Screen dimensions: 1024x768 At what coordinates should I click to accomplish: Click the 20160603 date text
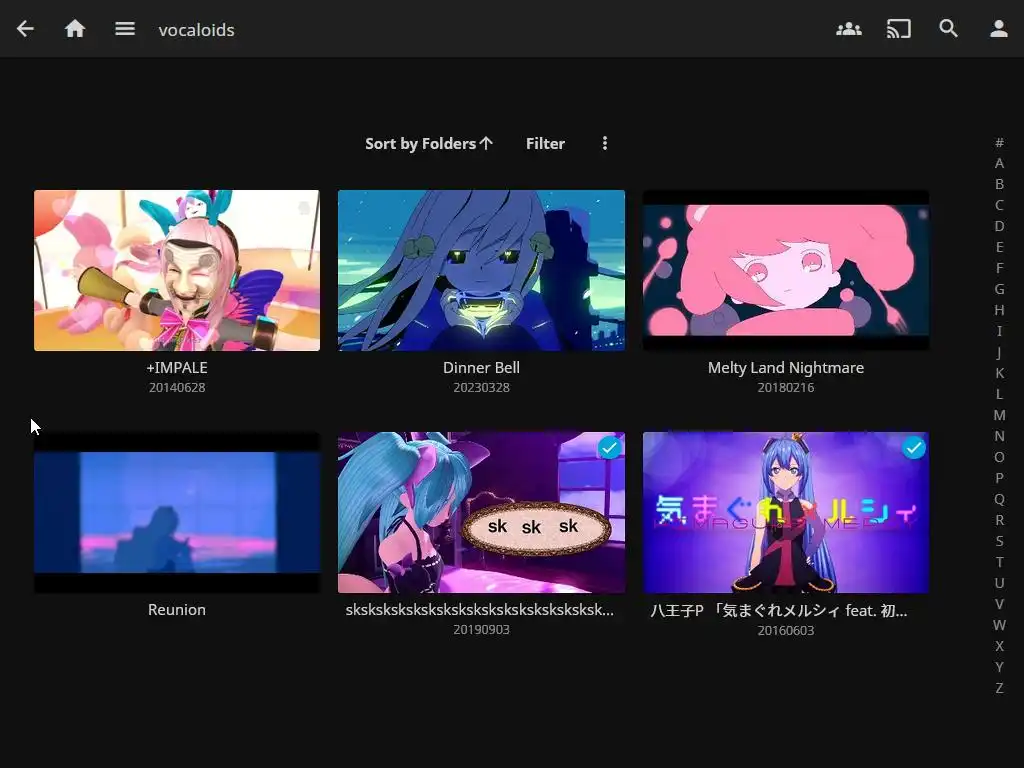[x=786, y=631]
